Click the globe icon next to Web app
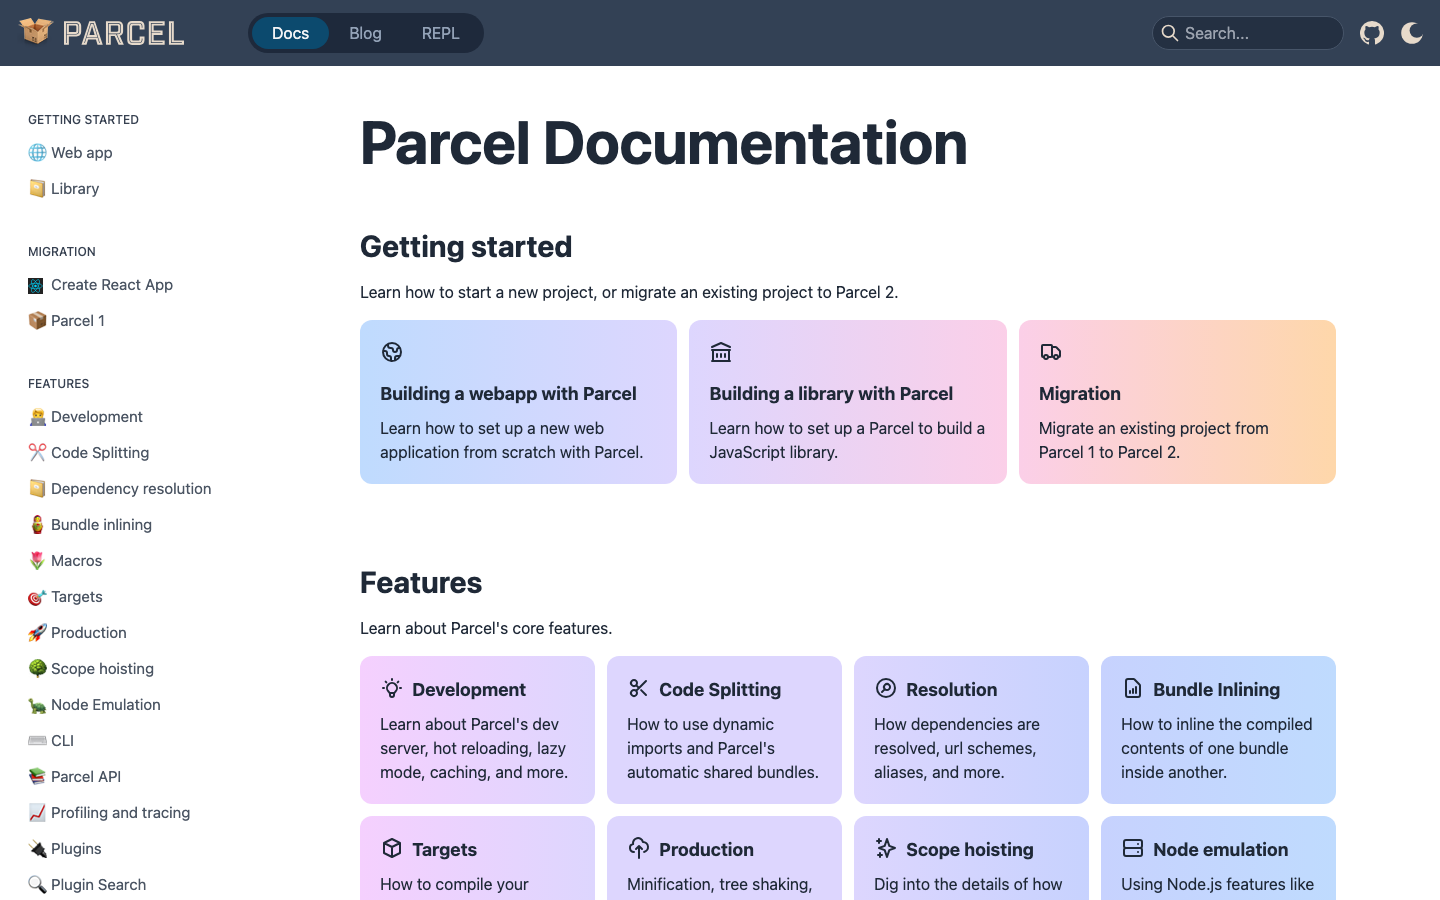Viewport: 1440px width, 900px height. pos(37,152)
